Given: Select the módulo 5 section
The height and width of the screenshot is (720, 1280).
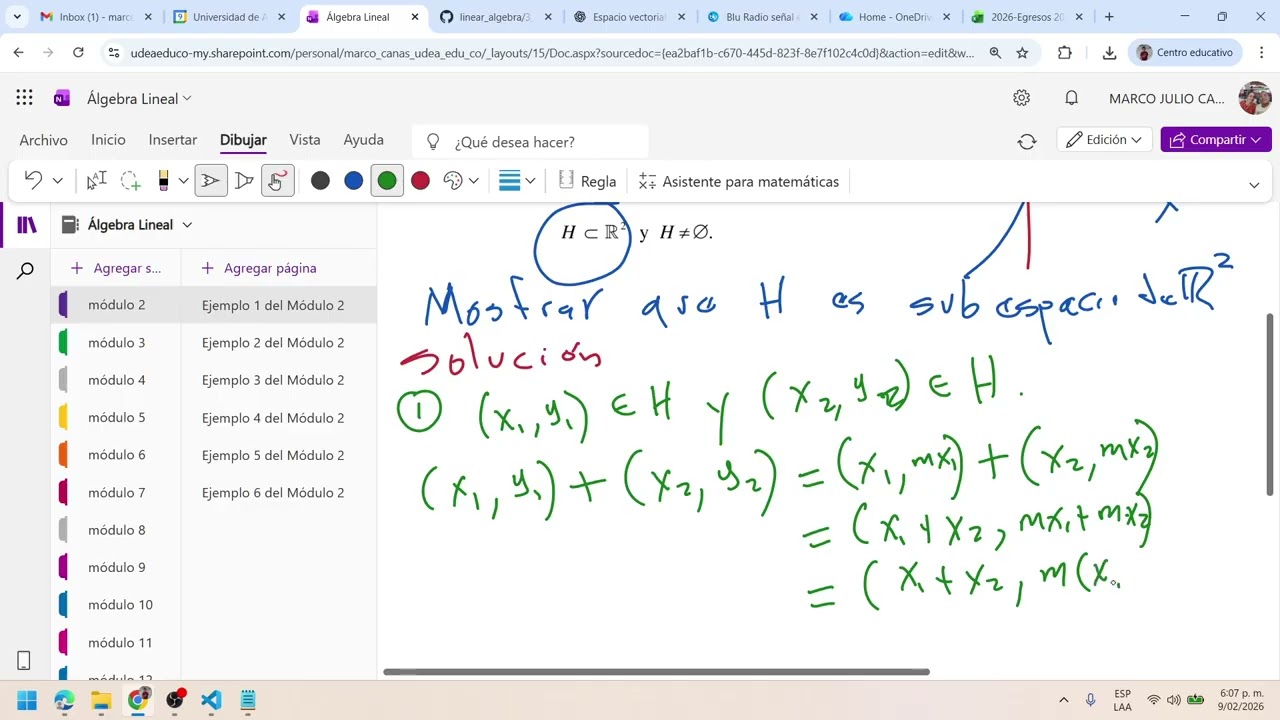Looking at the screenshot, I should click(116, 417).
